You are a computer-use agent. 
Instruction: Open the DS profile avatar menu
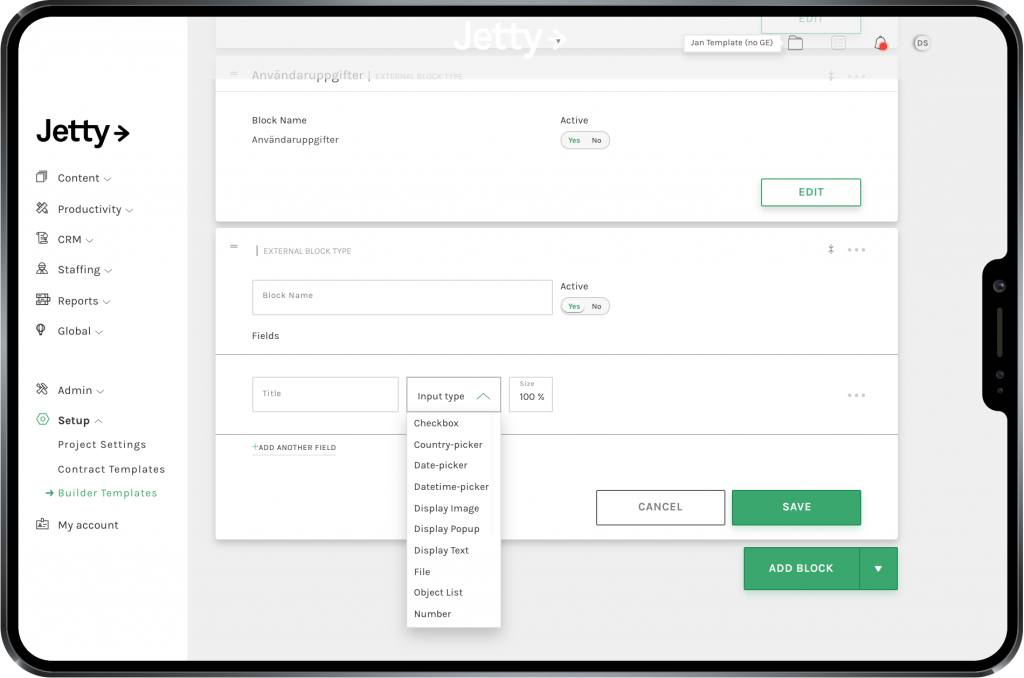(921, 43)
